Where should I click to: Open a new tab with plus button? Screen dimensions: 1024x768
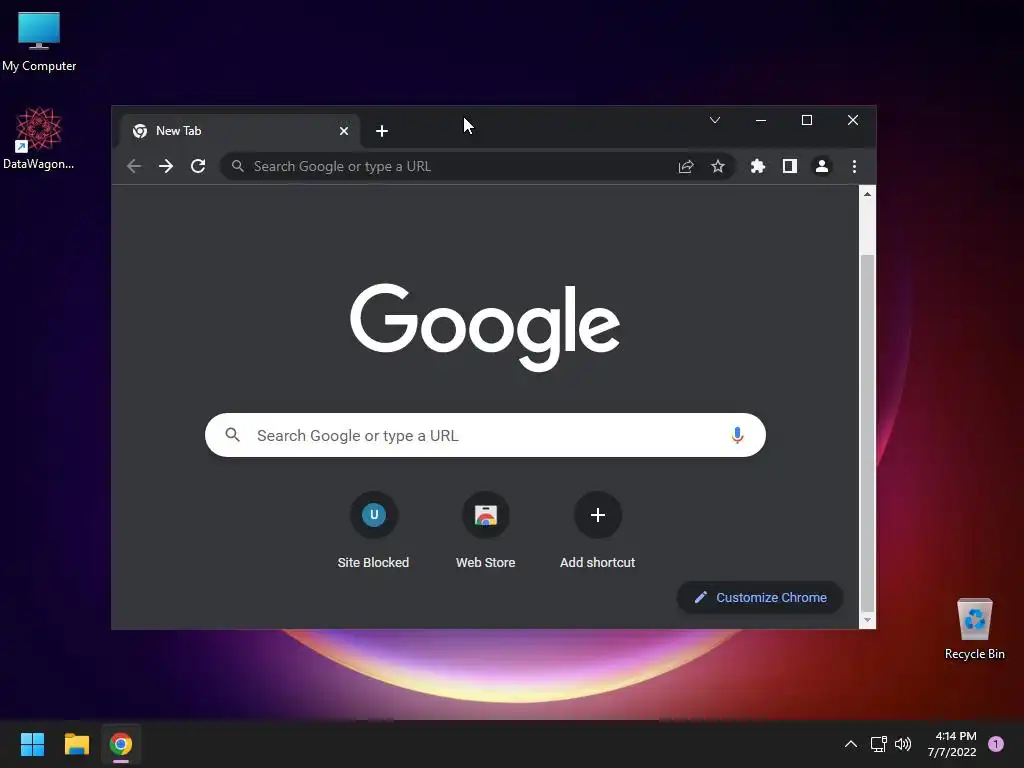tap(382, 131)
